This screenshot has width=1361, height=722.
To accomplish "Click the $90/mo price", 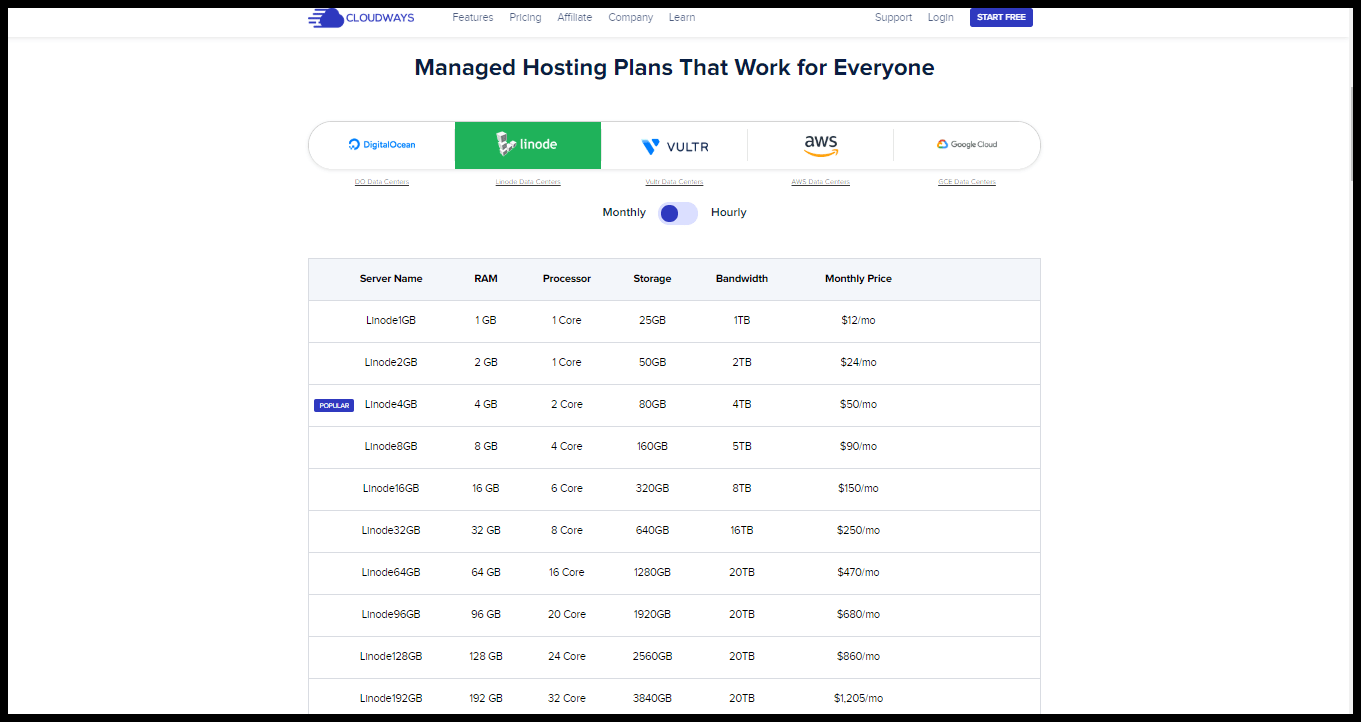I will 858,447.
